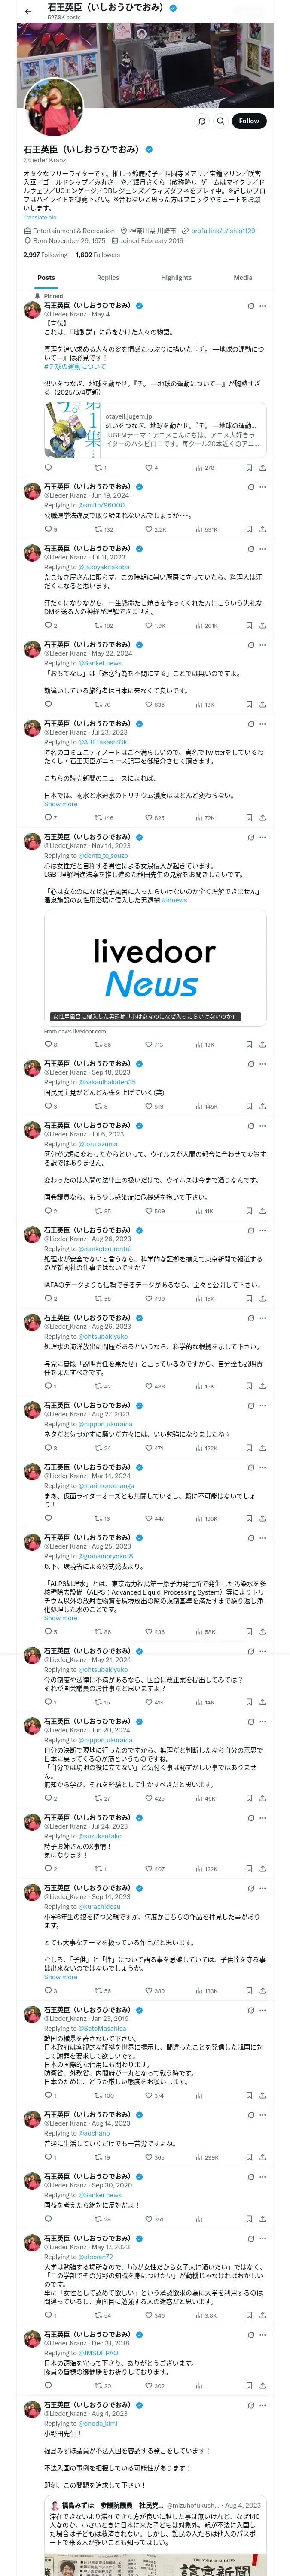Click the Translate bio link
The height and width of the screenshot is (2576, 290).
coord(40,217)
